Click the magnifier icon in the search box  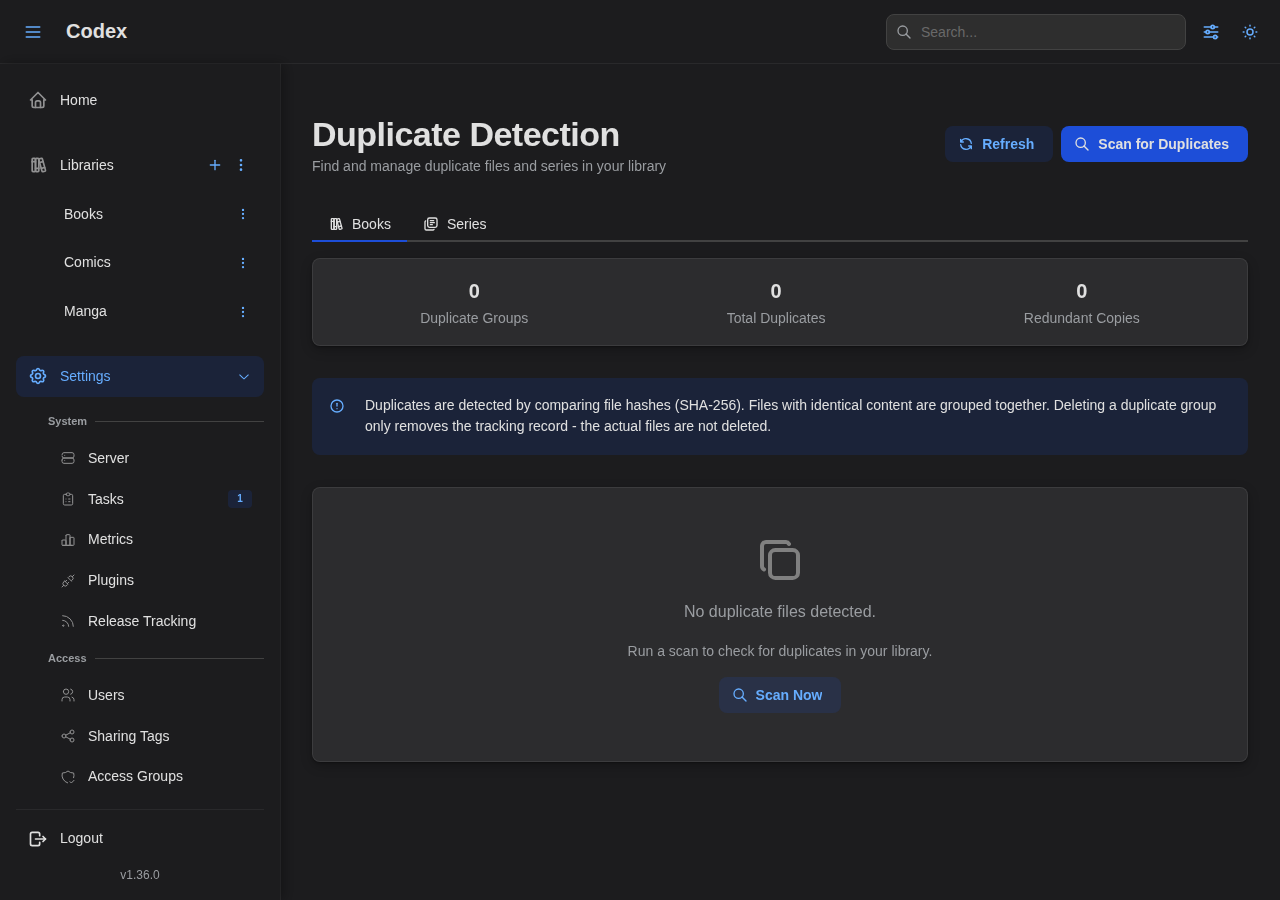point(904,32)
